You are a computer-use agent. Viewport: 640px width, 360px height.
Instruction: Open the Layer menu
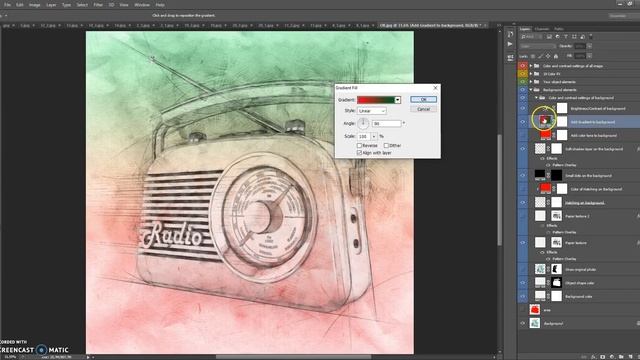(51, 5)
